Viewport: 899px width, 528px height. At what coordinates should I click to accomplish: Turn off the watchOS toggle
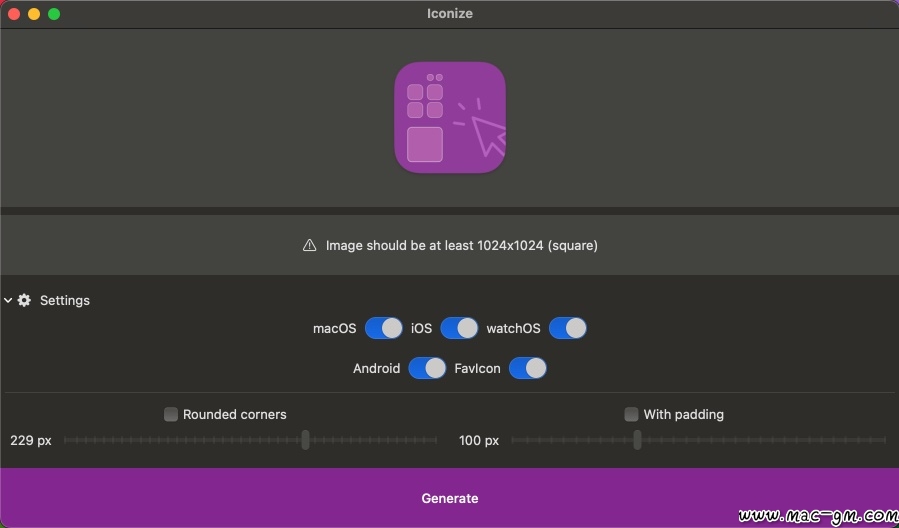tap(567, 328)
